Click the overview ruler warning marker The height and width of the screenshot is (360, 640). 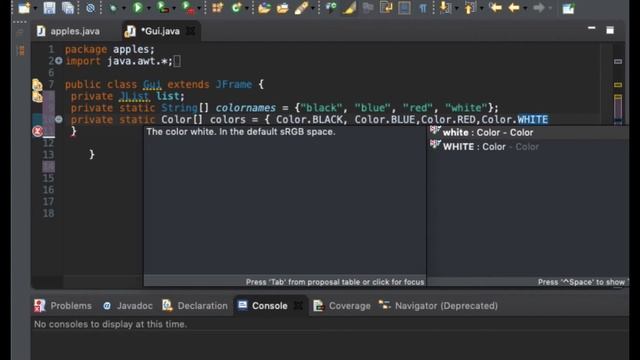pyautogui.click(x=618, y=85)
